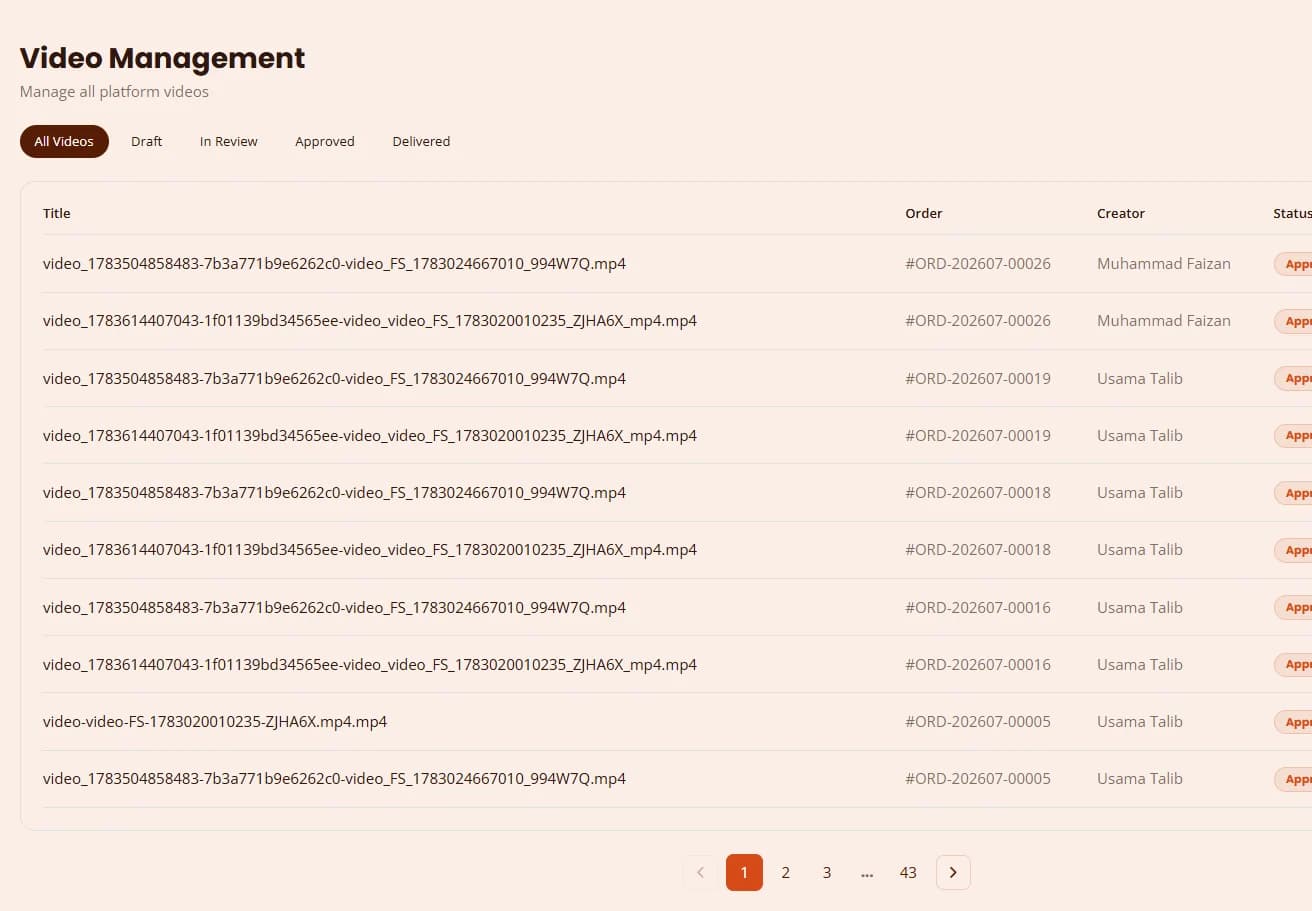
Task: Open the In Review tab
Action: pyautogui.click(x=228, y=141)
